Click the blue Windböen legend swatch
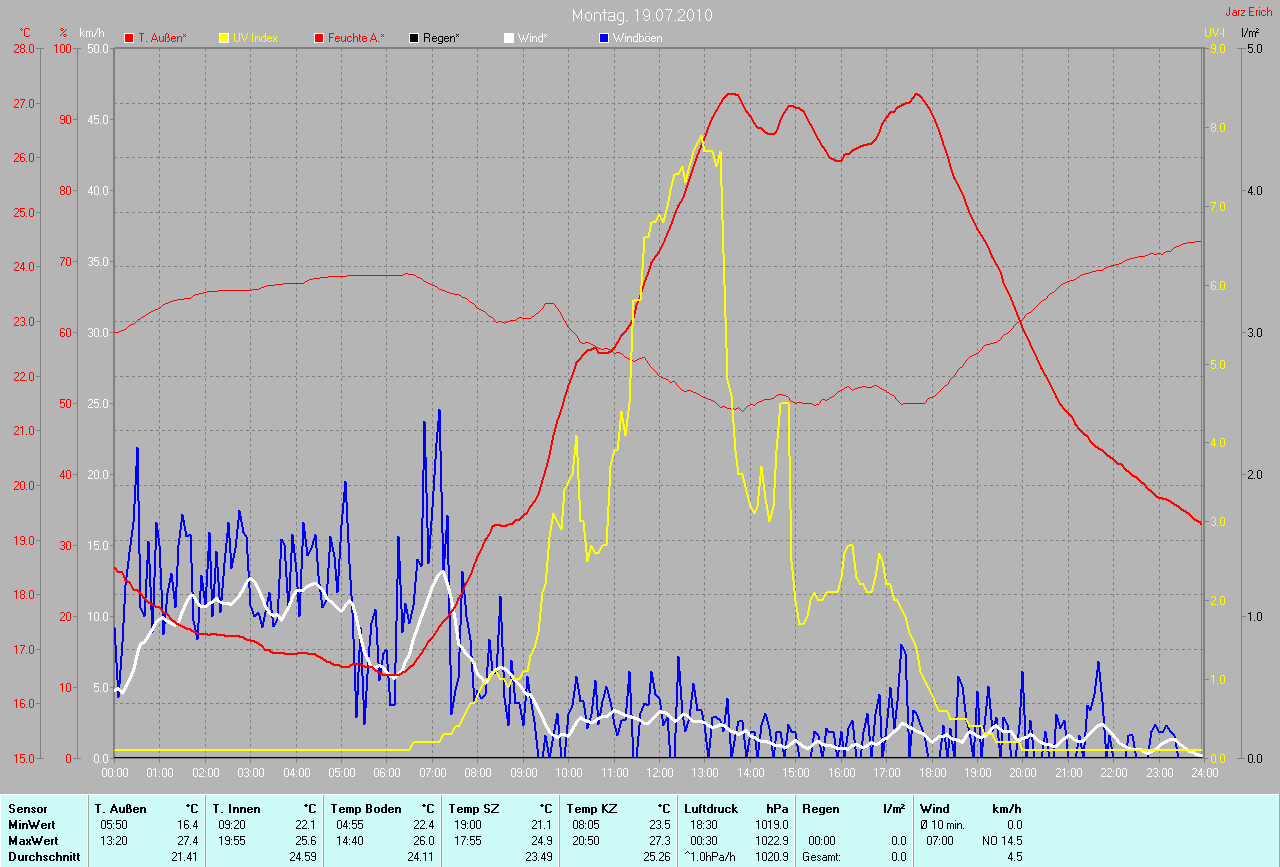The height and width of the screenshot is (867, 1280). (603, 38)
